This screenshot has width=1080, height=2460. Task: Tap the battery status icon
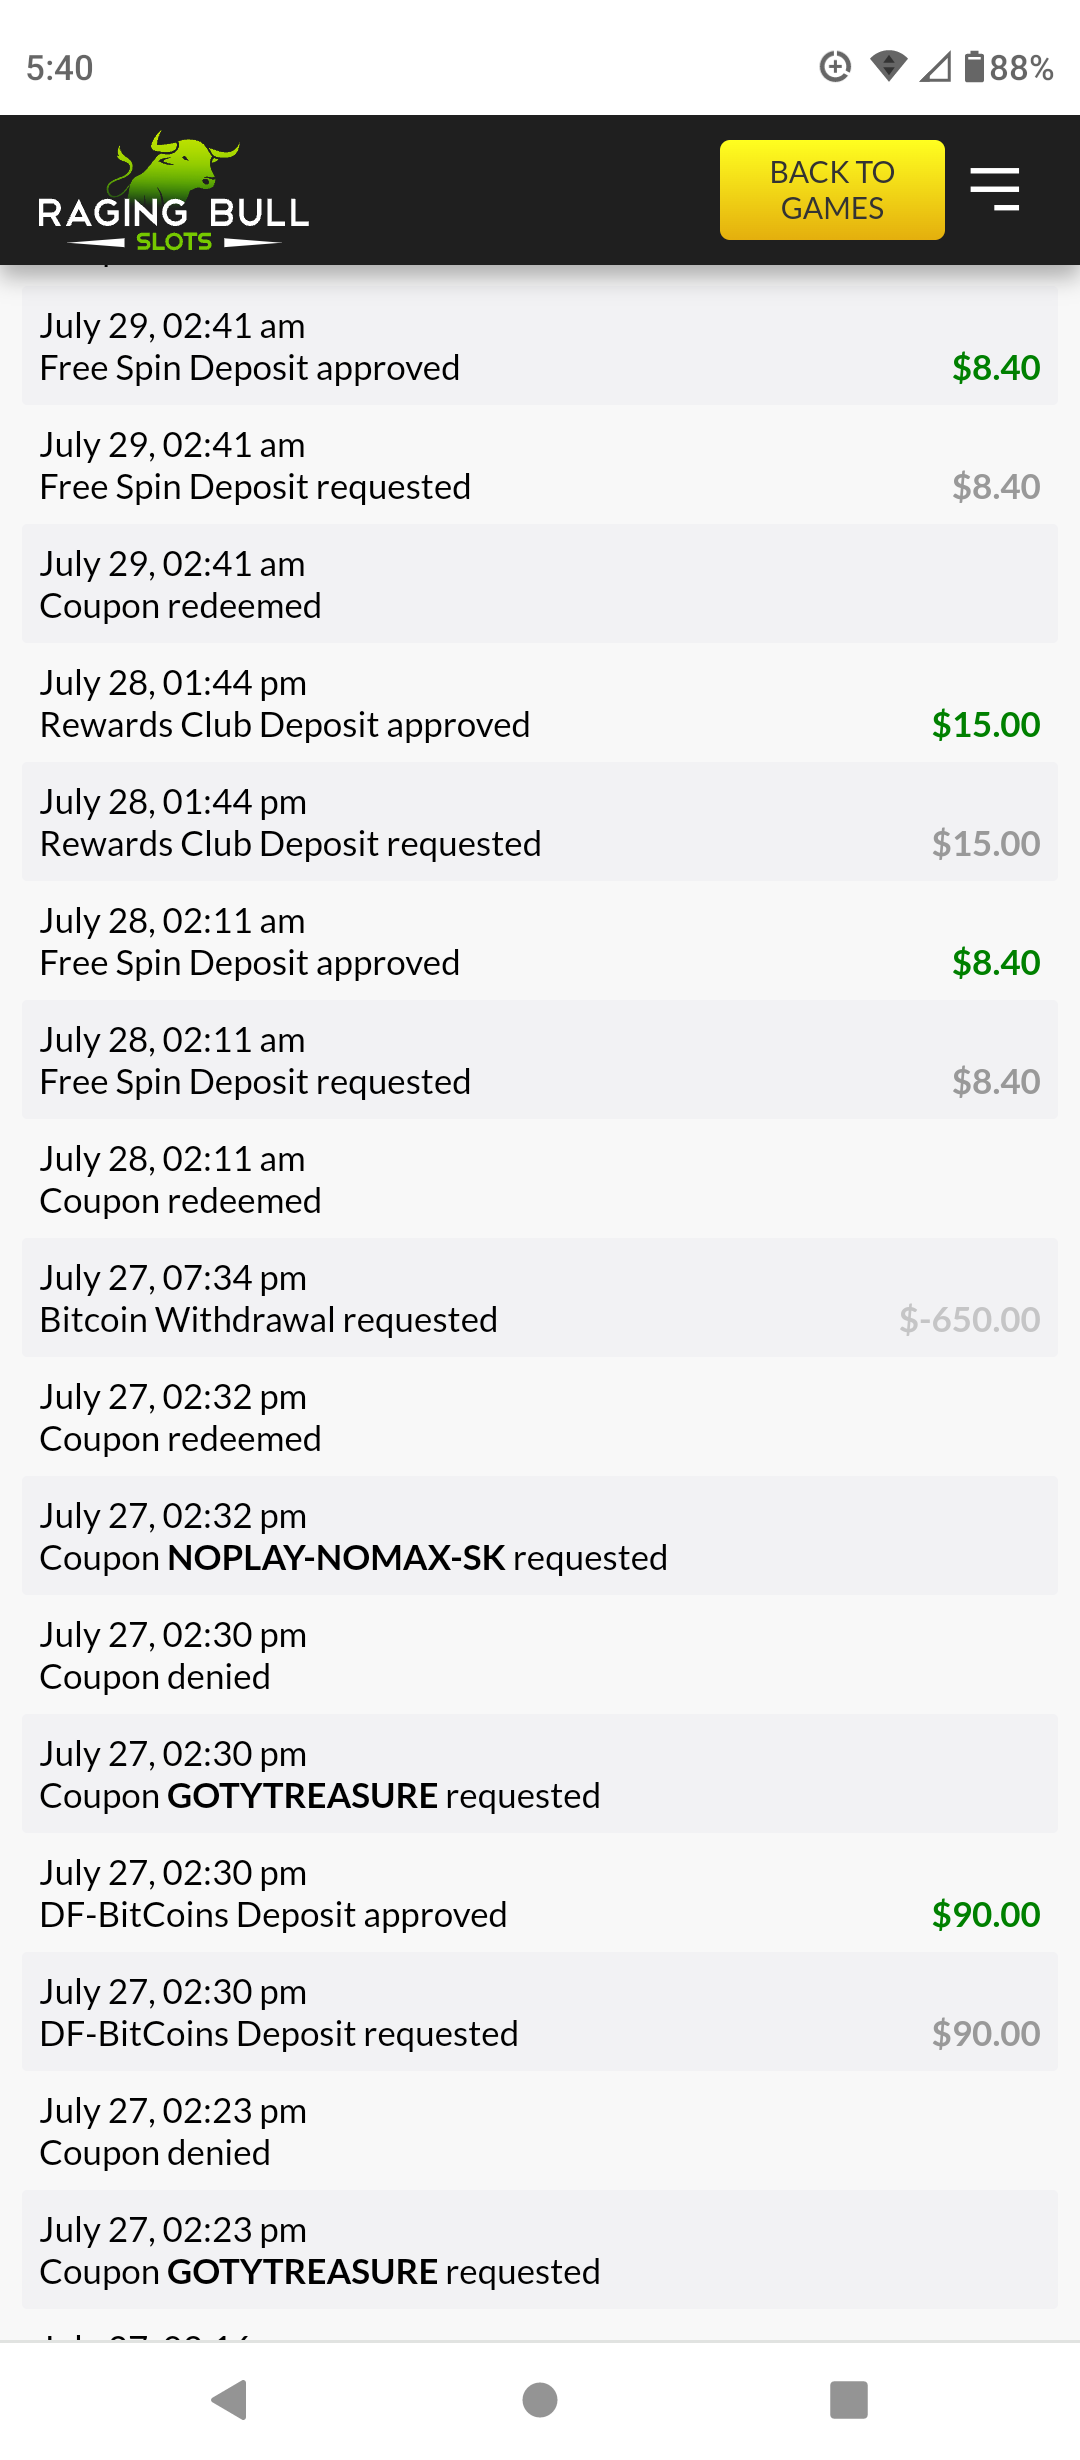tap(974, 67)
